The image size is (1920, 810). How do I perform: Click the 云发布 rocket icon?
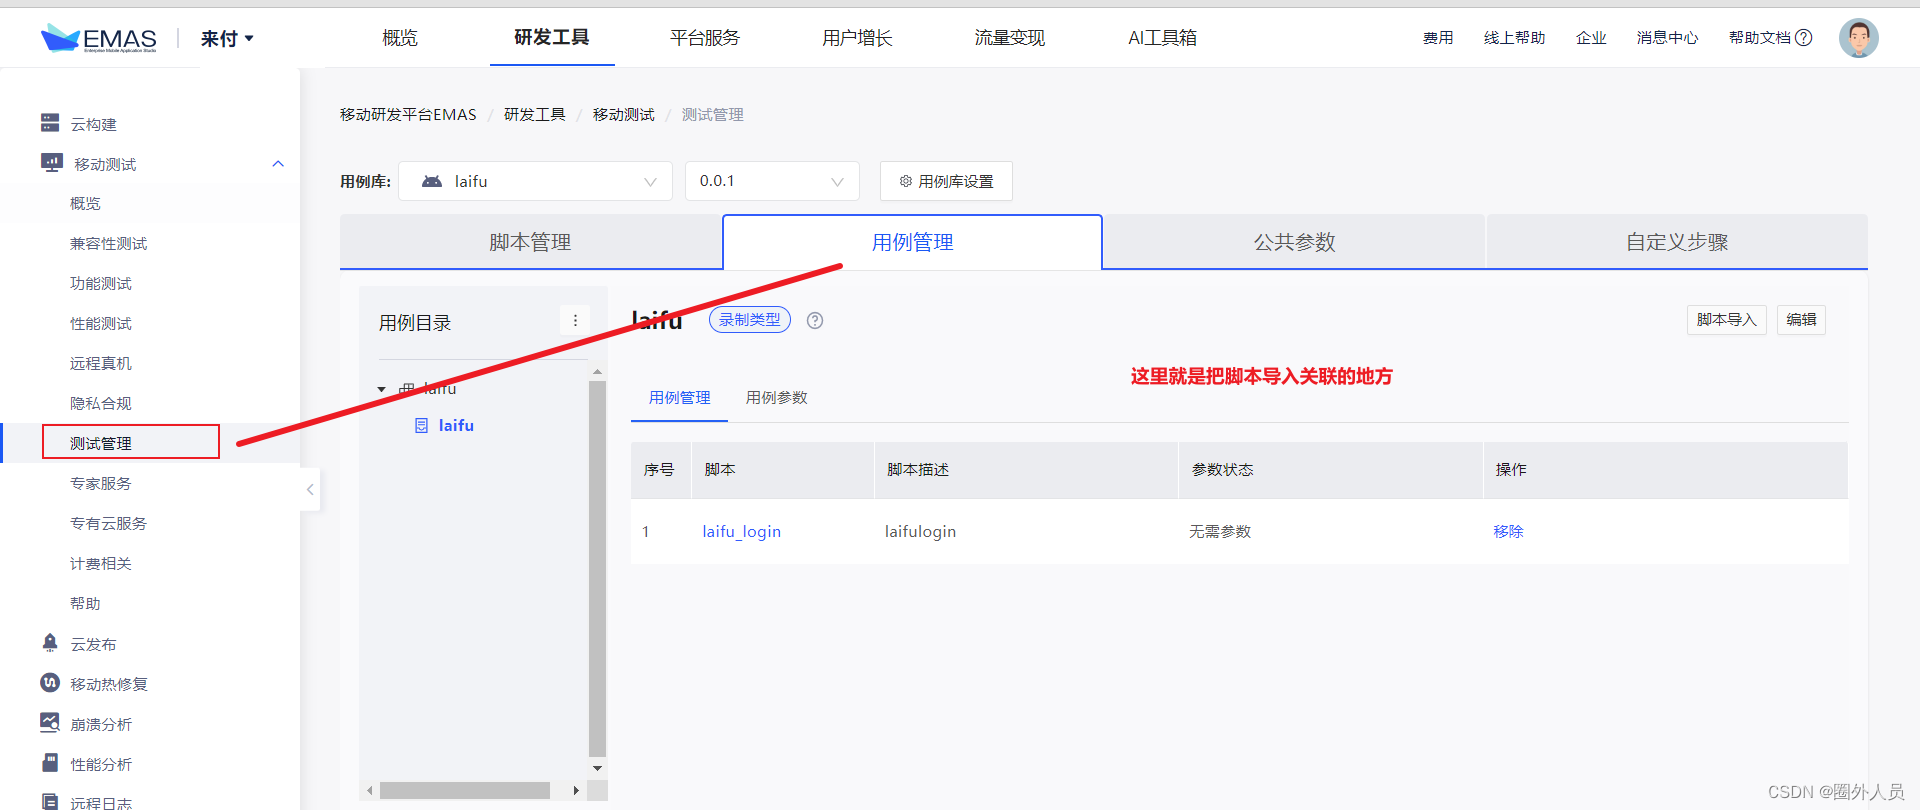50,643
